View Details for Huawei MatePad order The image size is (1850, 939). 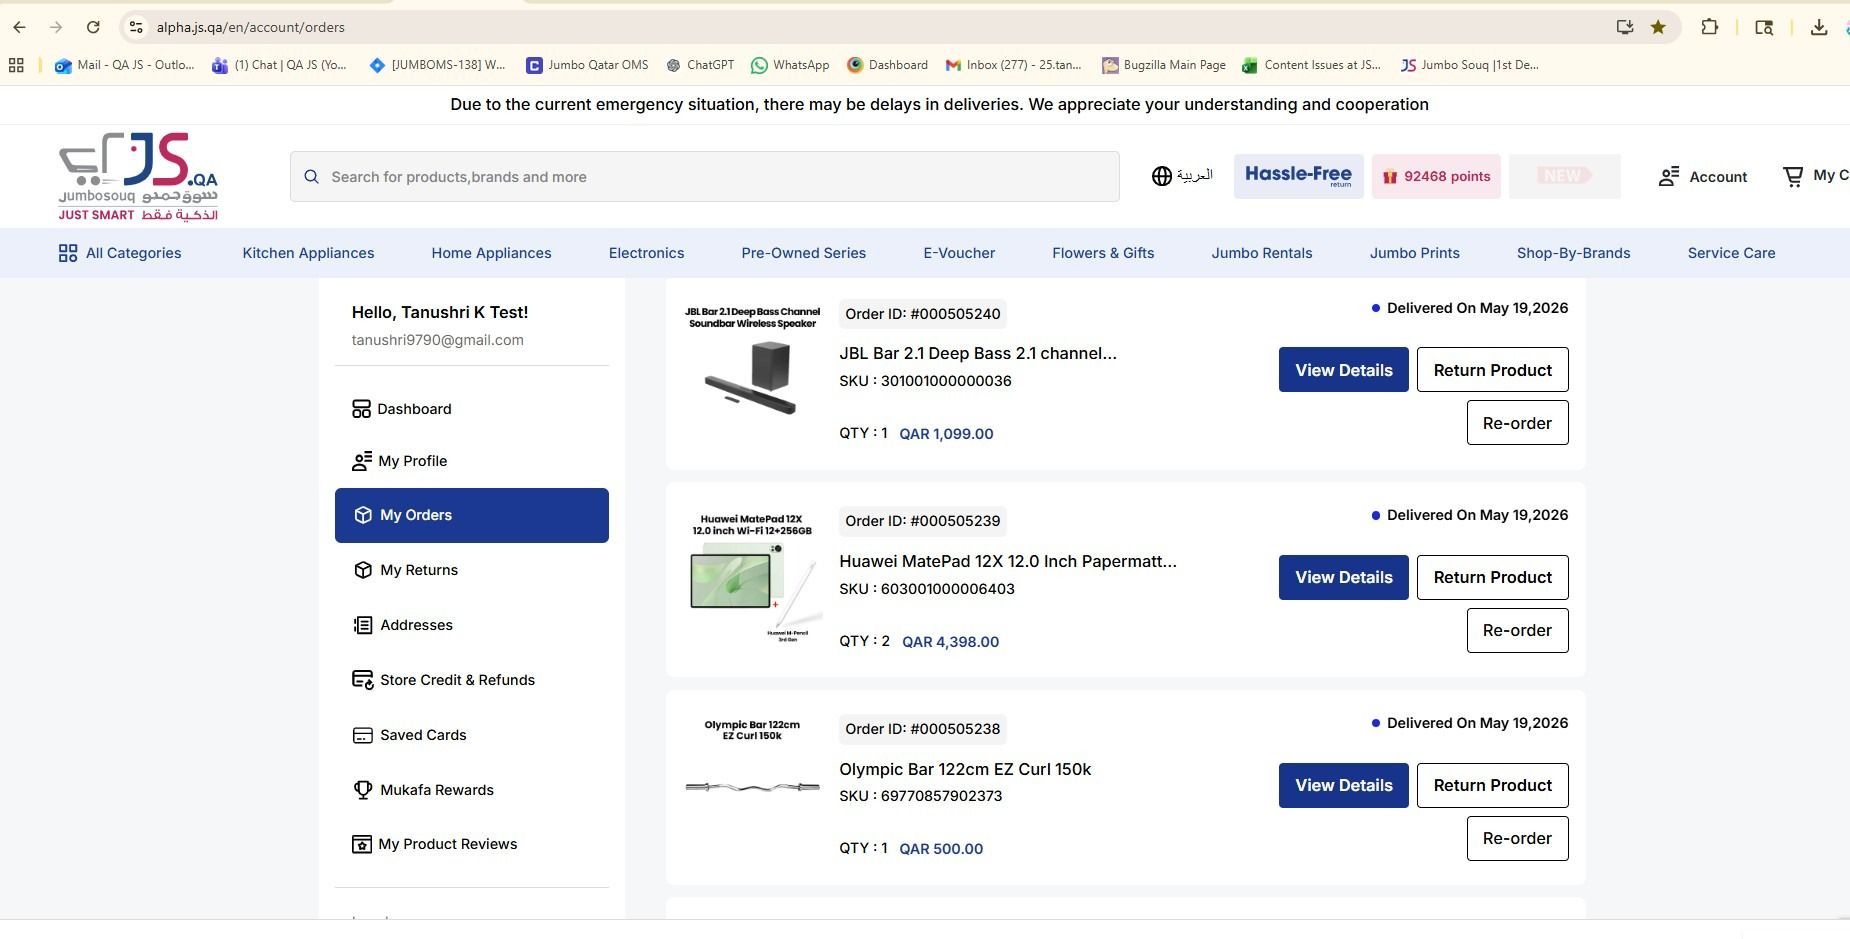(1343, 577)
